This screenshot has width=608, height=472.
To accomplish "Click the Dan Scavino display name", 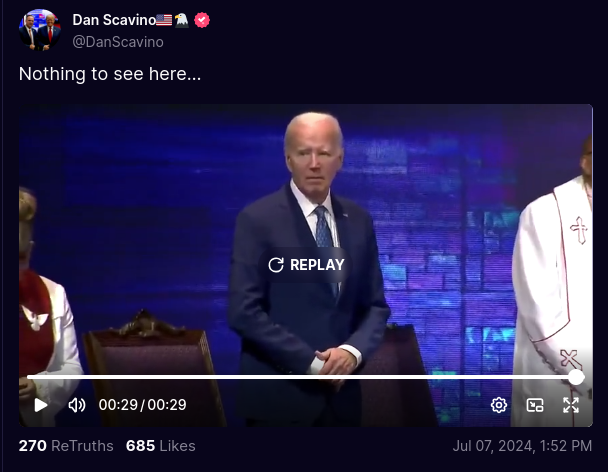I will 114,20.
